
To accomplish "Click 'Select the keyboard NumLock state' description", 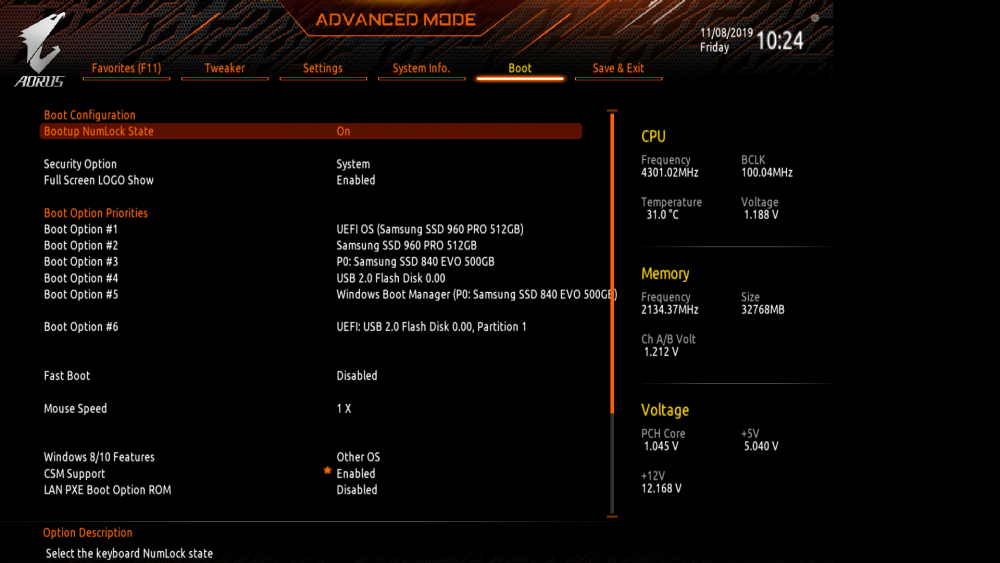I will tap(129, 553).
